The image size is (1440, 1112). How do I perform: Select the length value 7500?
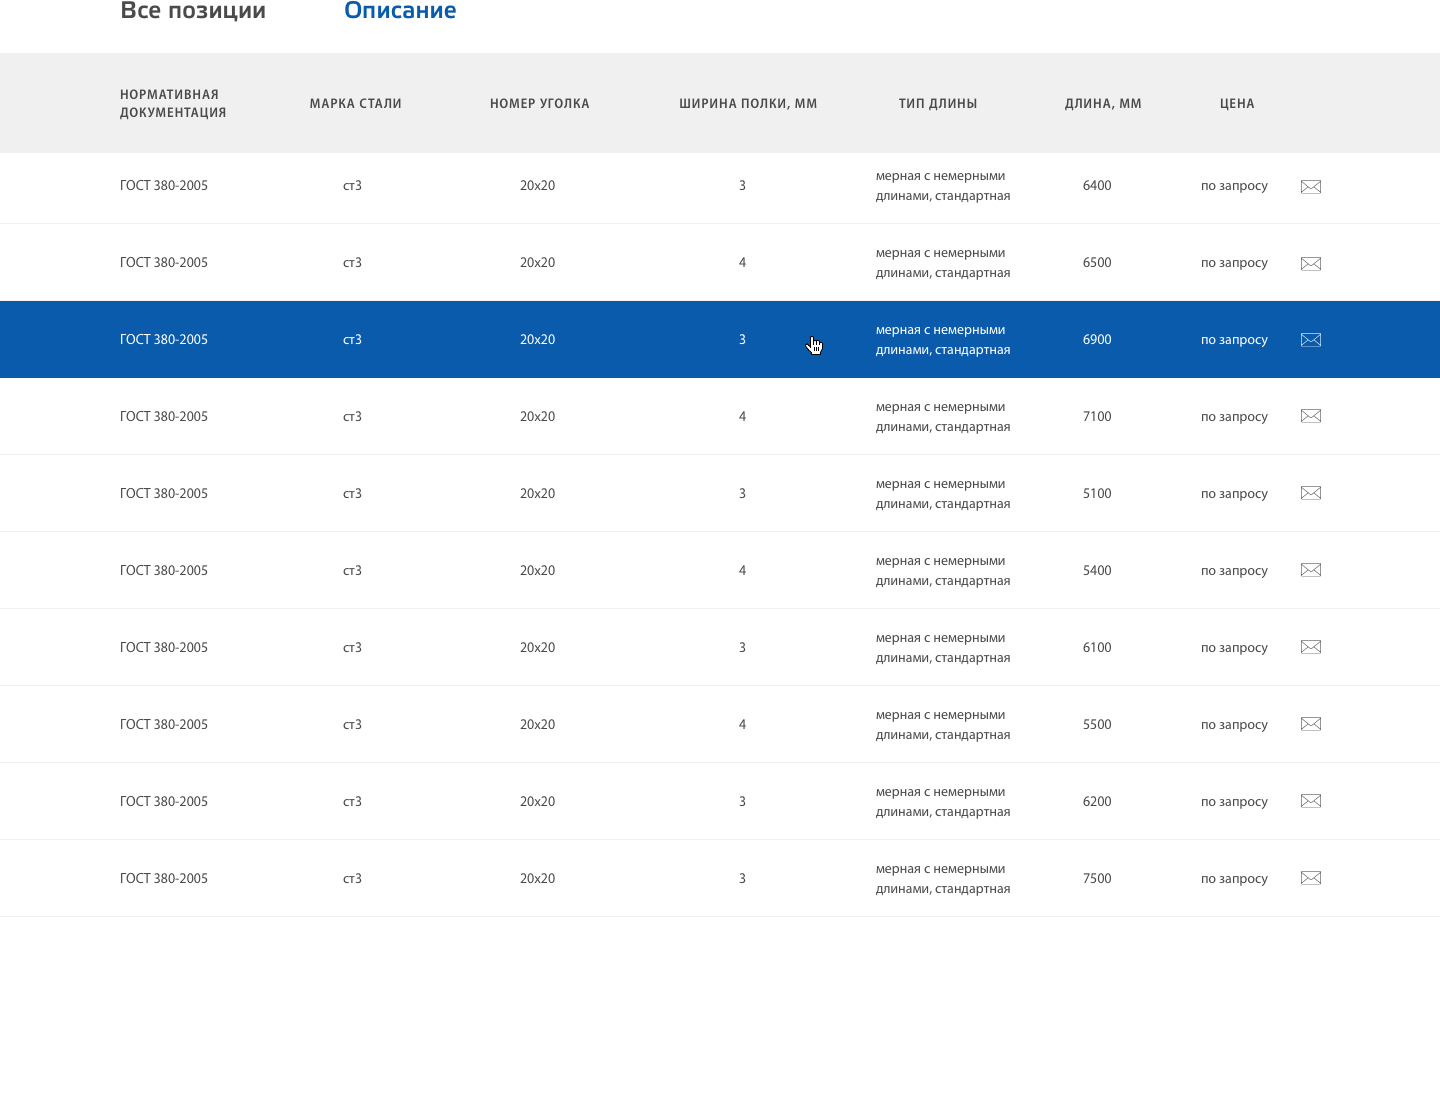pyautogui.click(x=1097, y=879)
